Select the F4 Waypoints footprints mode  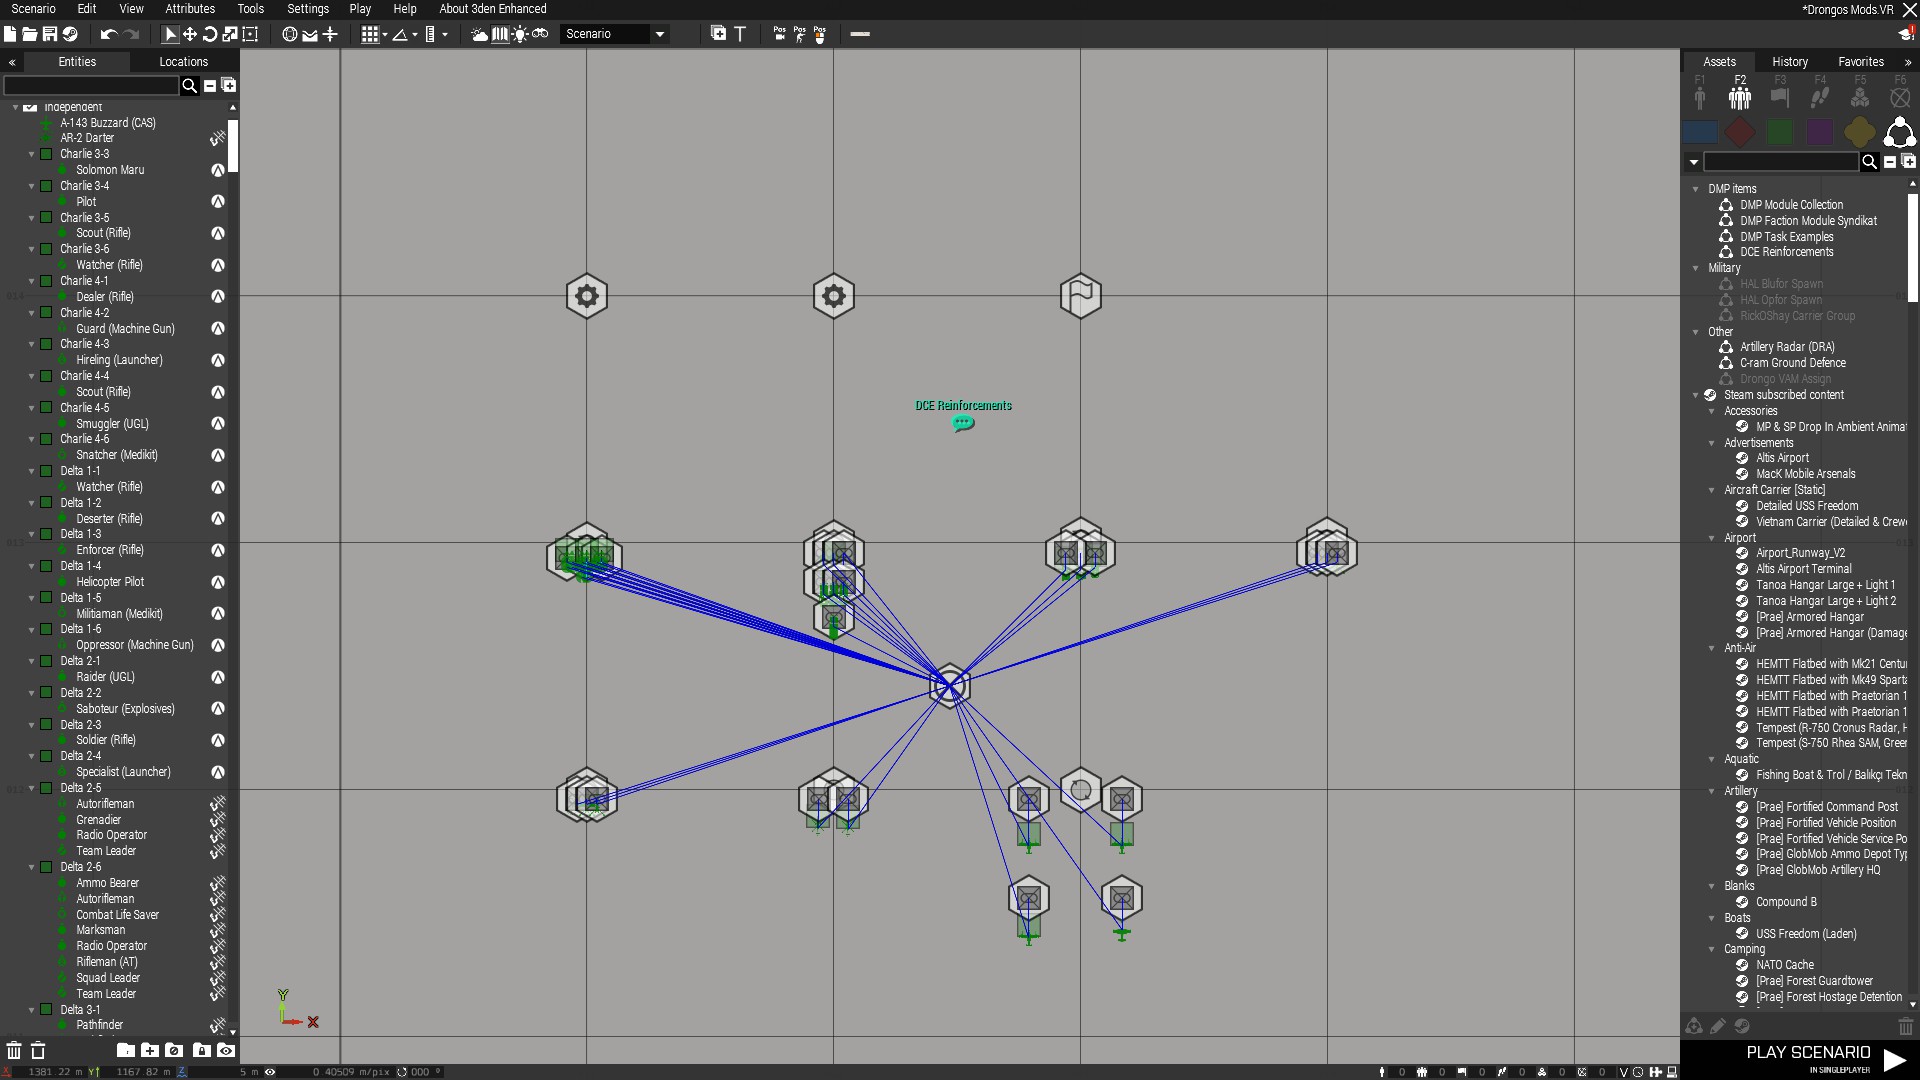1820,93
